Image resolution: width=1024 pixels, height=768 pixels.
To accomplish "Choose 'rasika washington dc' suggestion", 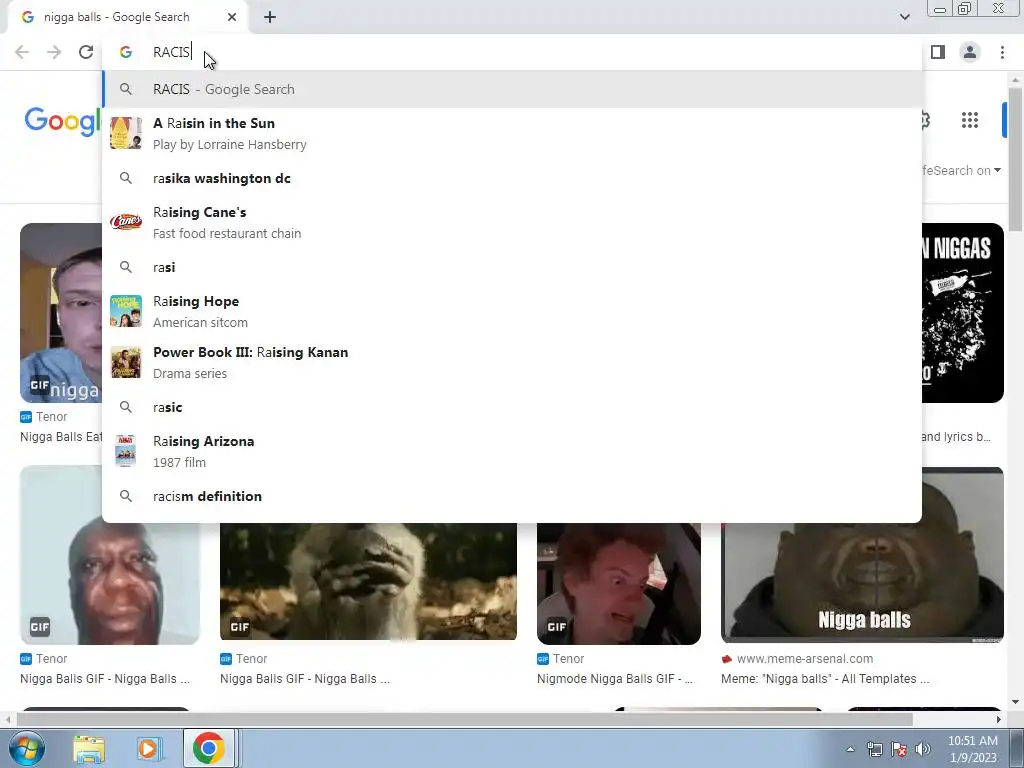I will [x=513, y=178].
